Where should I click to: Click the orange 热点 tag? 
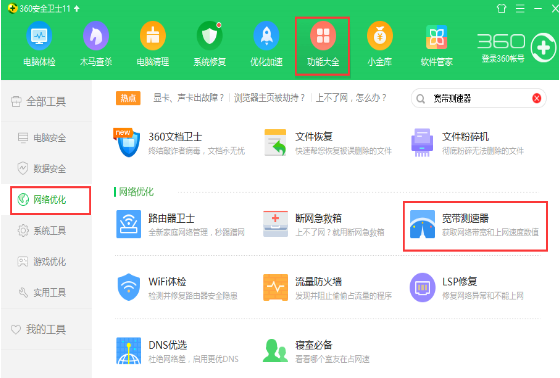(128, 98)
